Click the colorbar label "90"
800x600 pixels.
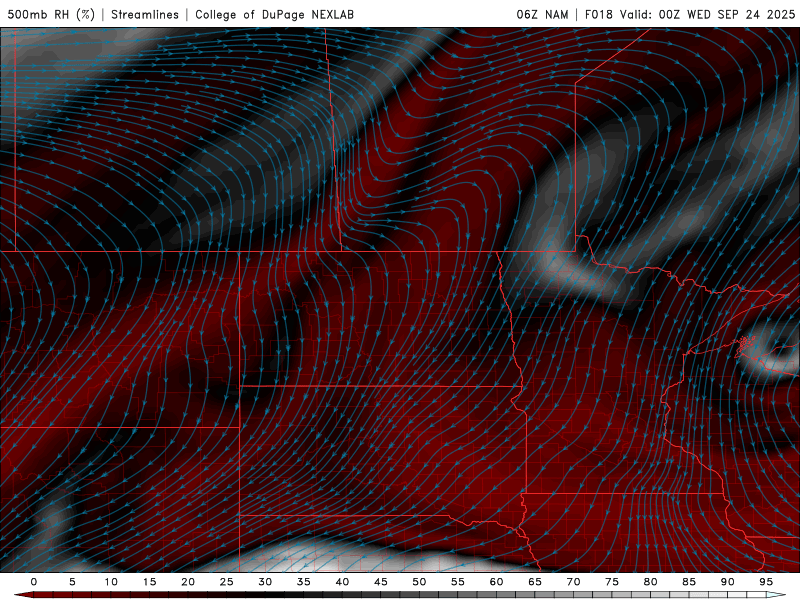coord(727,582)
